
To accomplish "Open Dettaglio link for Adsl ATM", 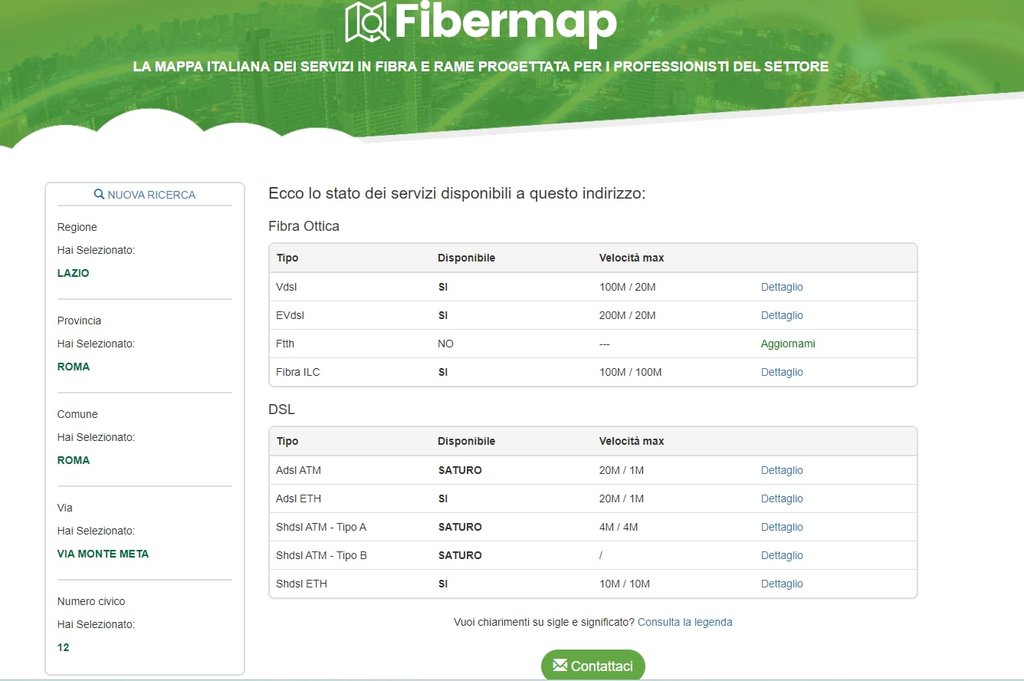I will [782, 470].
